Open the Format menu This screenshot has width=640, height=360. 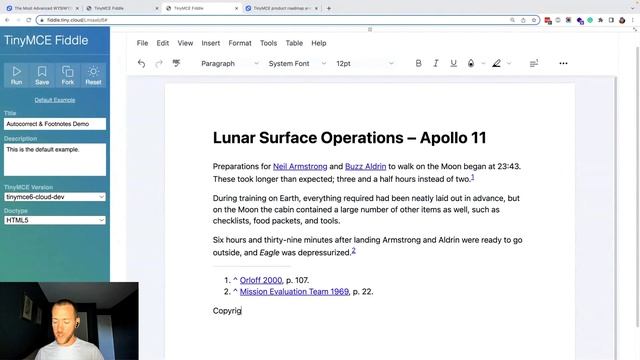pyautogui.click(x=240, y=43)
